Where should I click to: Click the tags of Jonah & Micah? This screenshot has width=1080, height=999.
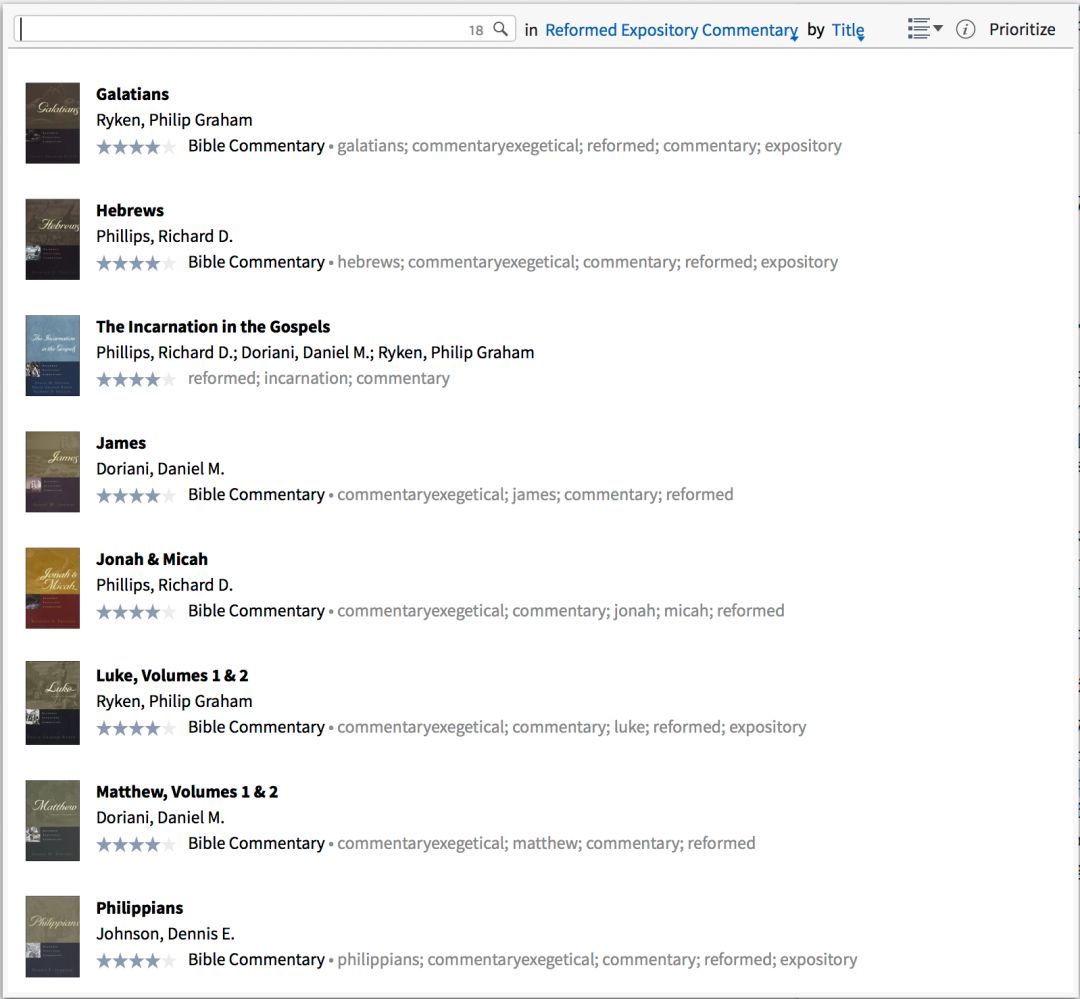click(x=561, y=610)
